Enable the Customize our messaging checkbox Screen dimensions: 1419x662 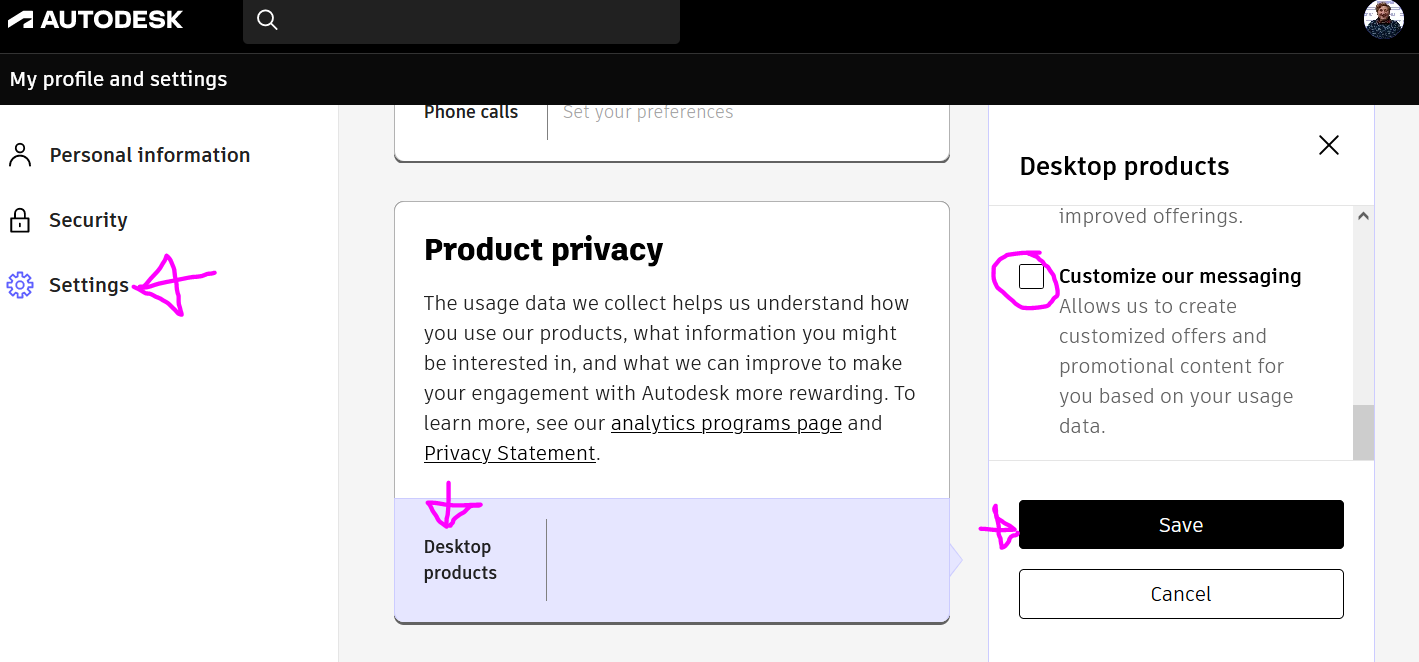[1029, 276]
